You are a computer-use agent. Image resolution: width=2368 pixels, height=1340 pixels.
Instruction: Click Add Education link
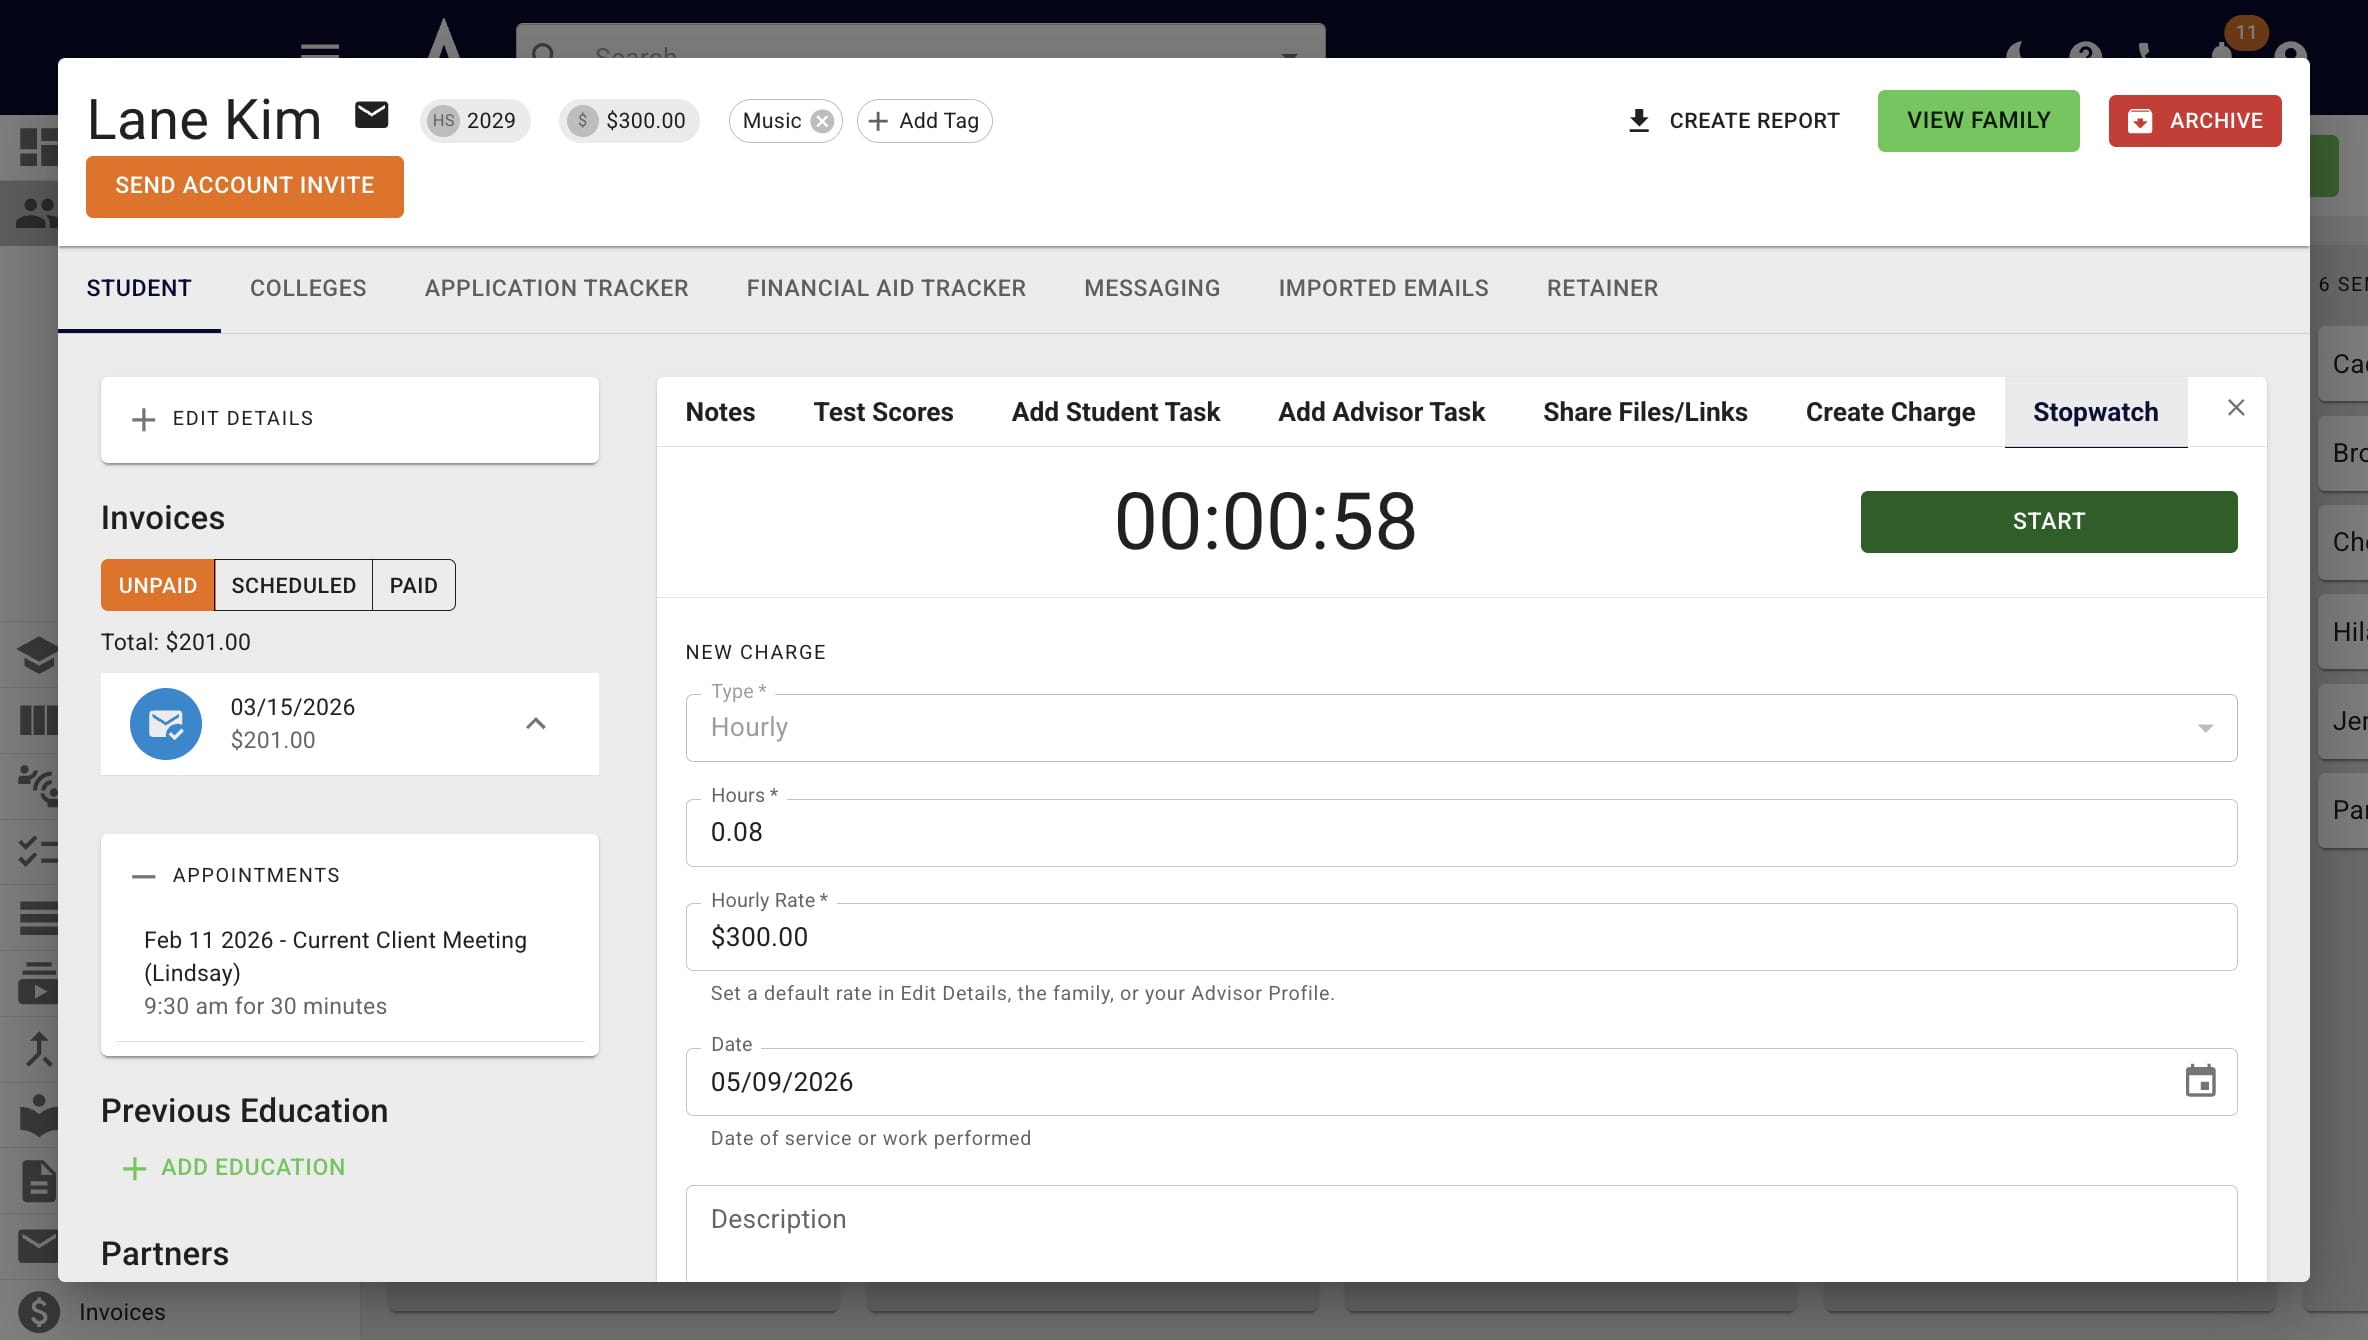[x=233, y=1167]
